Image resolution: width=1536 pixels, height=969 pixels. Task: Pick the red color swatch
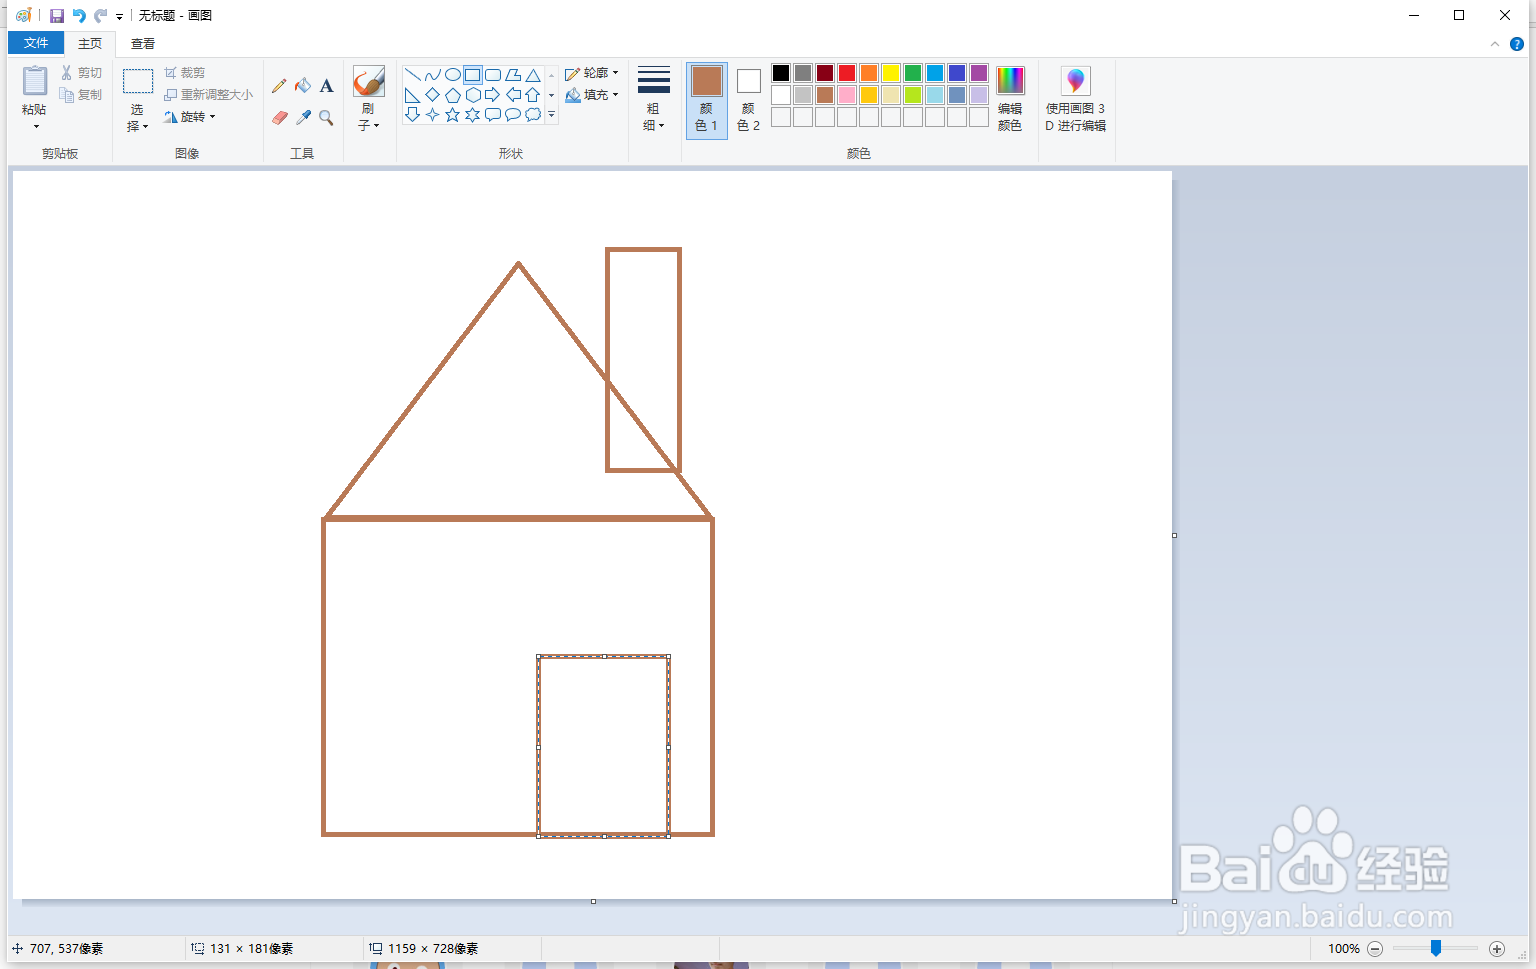(x=847, y=73)
